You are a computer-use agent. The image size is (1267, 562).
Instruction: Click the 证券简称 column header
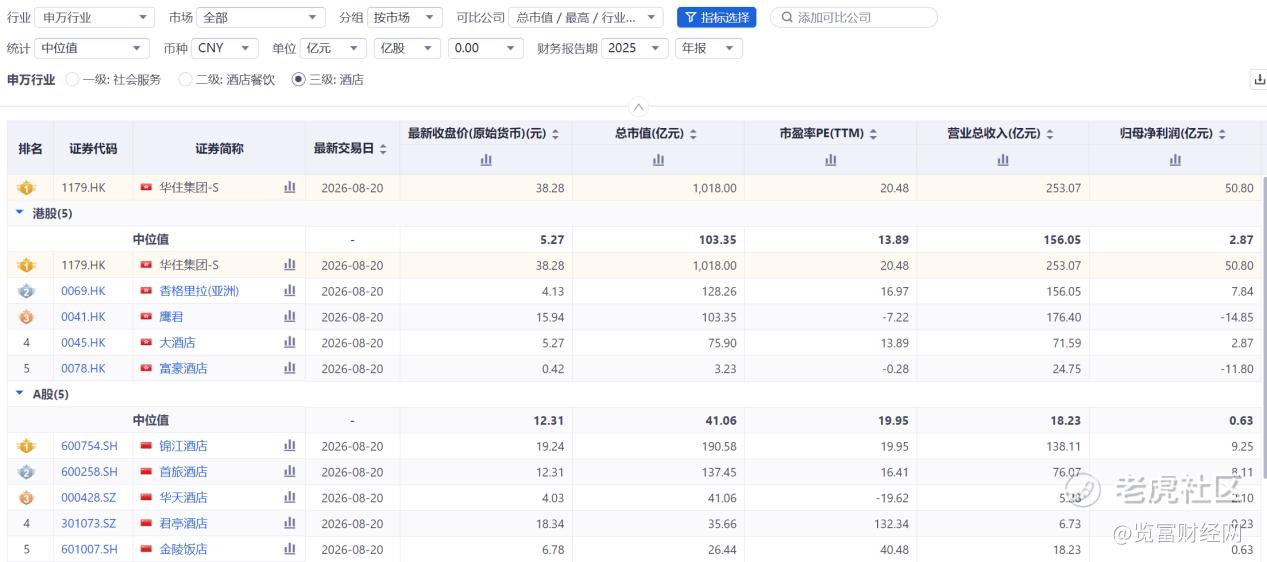pyautogui.click(x=219, y=148)
